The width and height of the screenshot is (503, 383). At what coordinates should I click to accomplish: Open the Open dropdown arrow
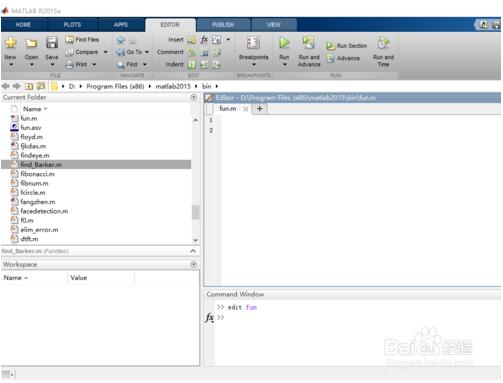click(32, 64)
